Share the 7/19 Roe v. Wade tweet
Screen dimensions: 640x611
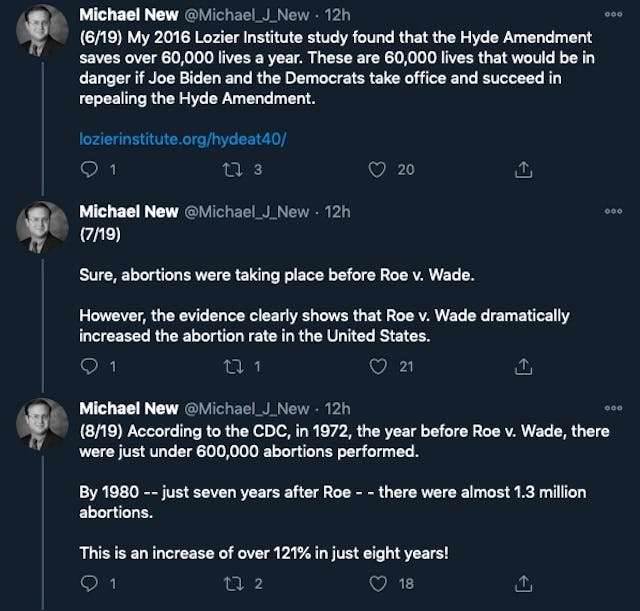coord(521,367)
